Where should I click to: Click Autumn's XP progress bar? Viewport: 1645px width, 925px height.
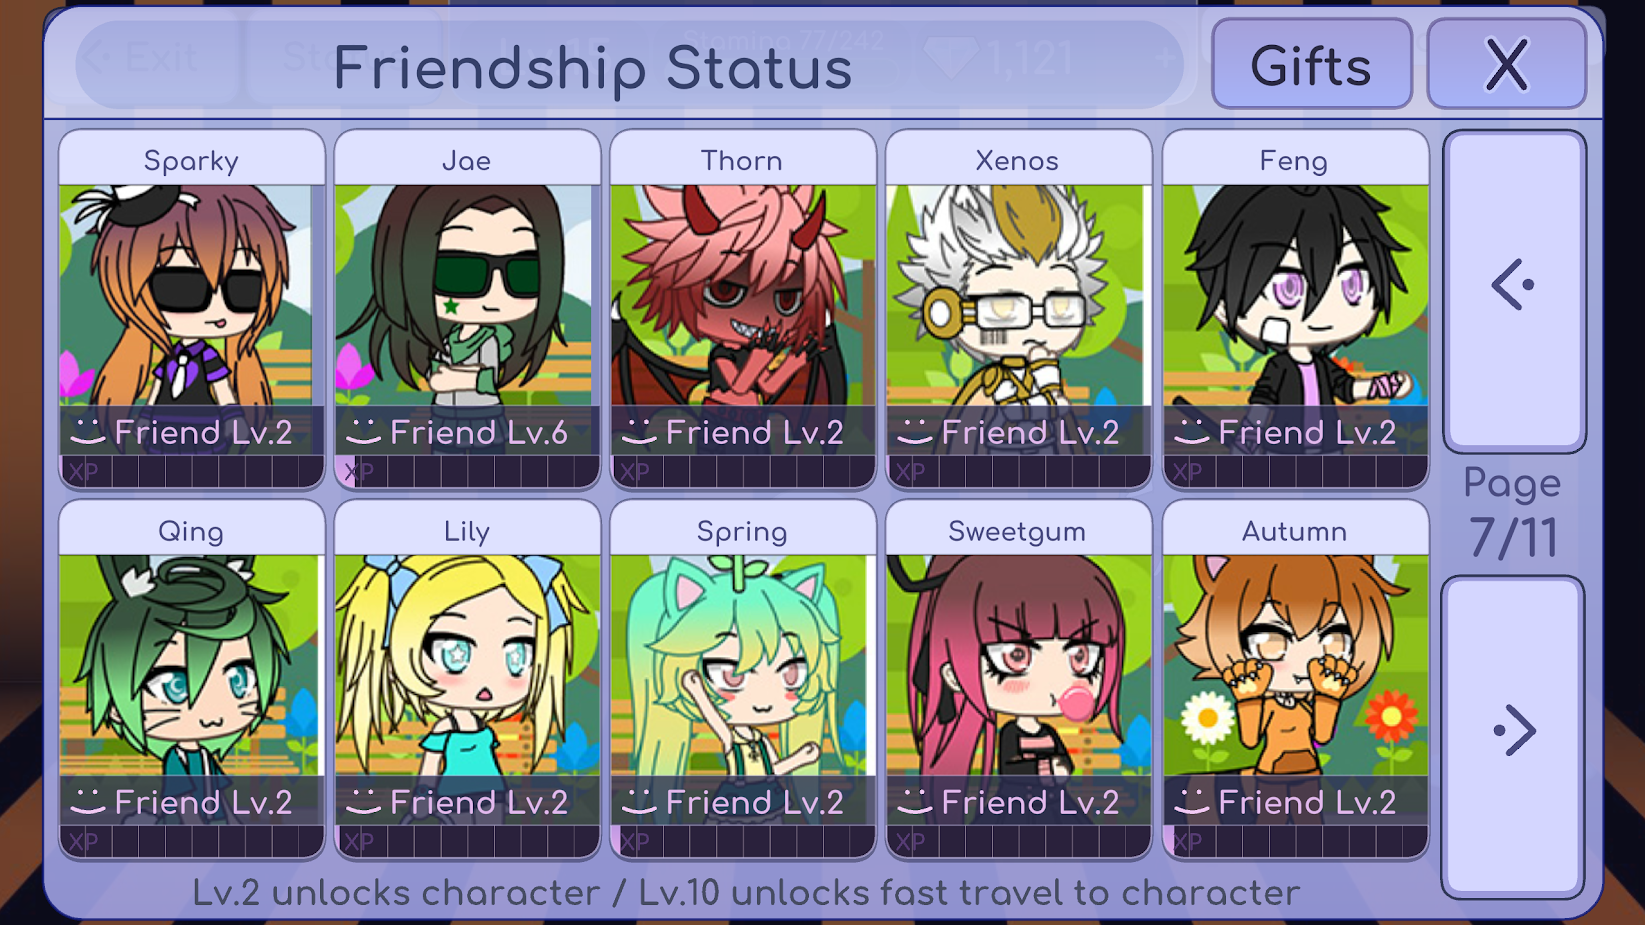point(1295,842)
